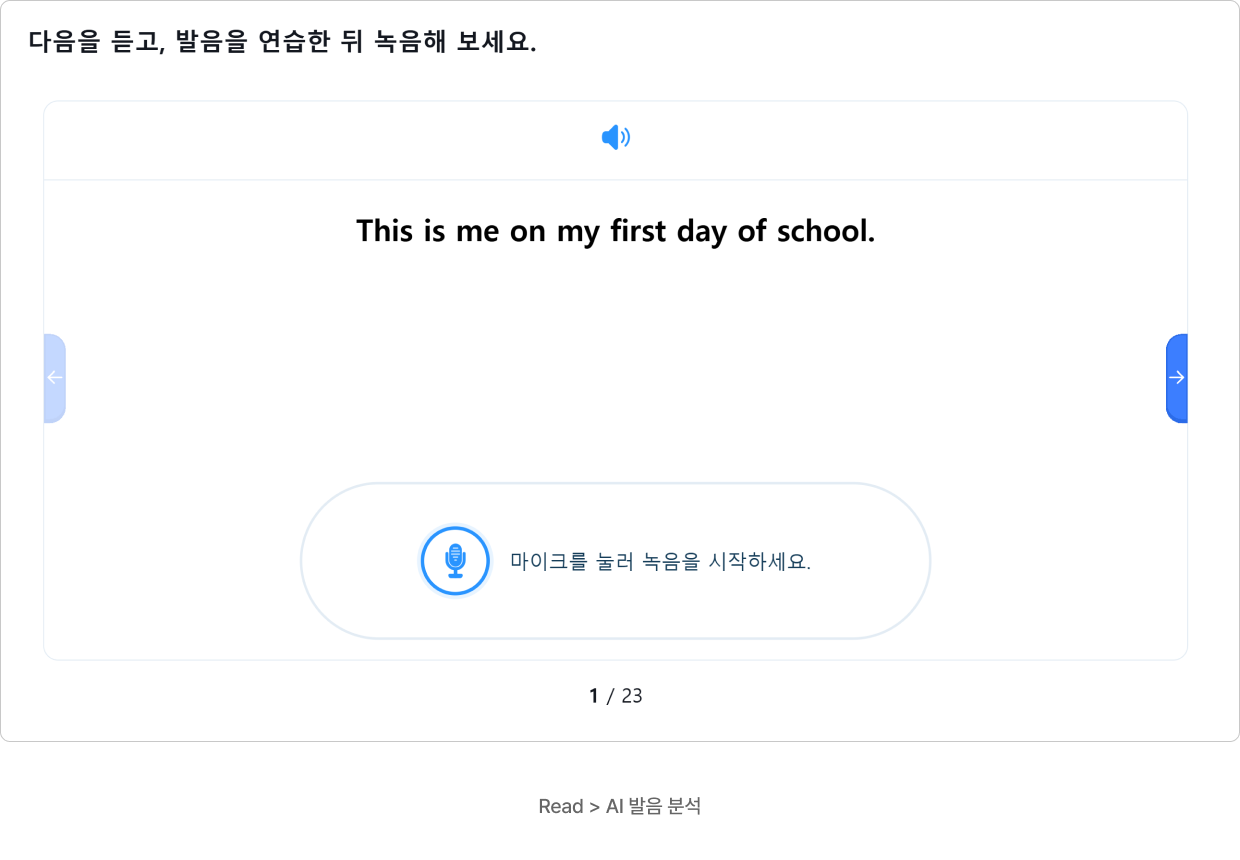Go back with the faded left arrow

[55, 378]
